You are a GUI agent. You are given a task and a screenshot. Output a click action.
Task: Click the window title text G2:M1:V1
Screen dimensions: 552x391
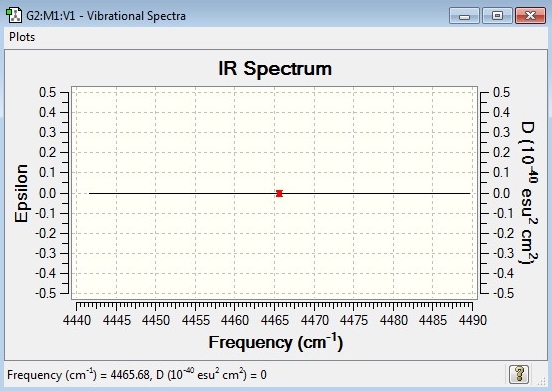50,16
